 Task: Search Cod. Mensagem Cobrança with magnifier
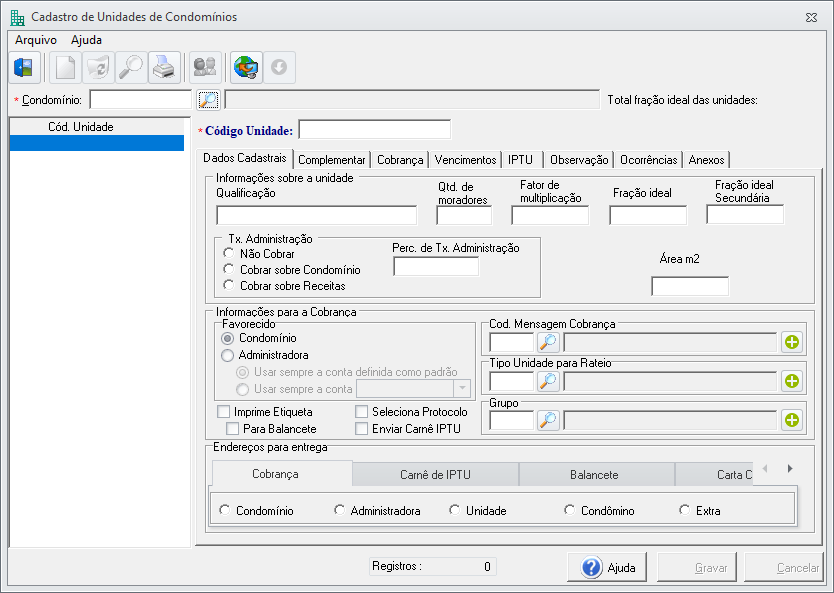548,343
